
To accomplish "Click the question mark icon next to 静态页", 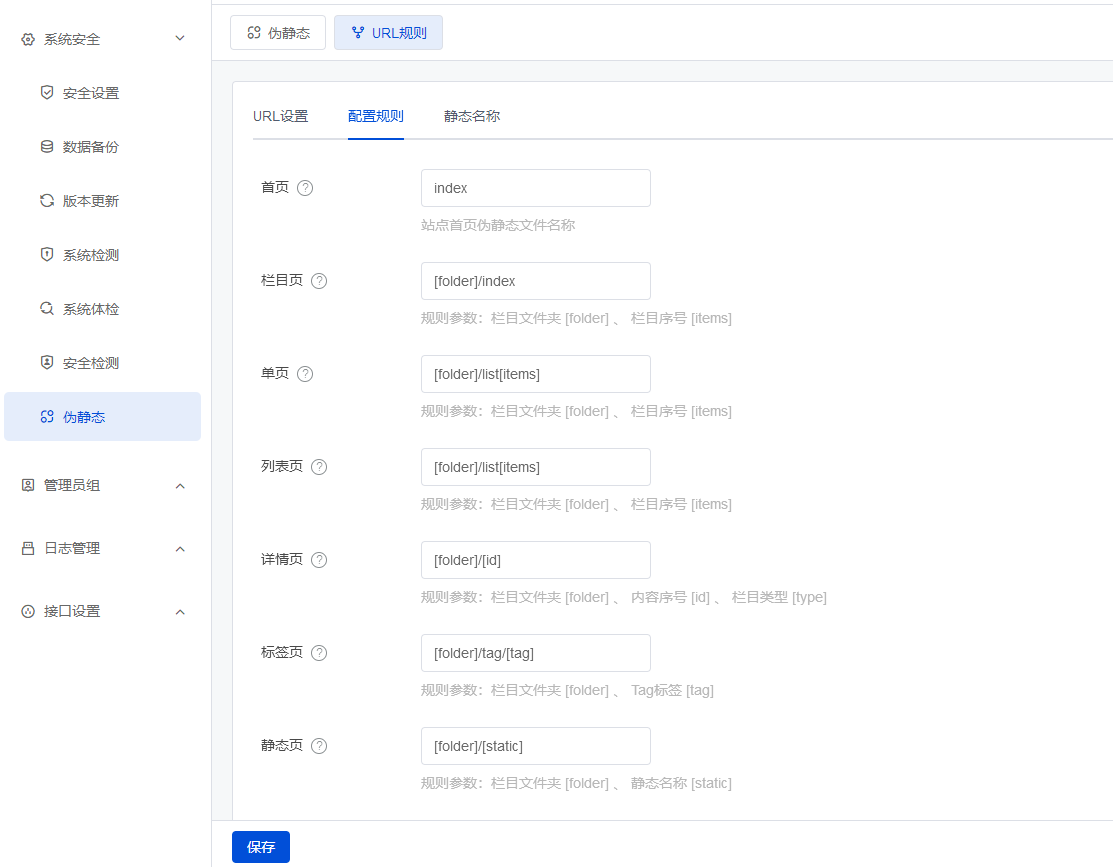I will click(x=319, y=746).
